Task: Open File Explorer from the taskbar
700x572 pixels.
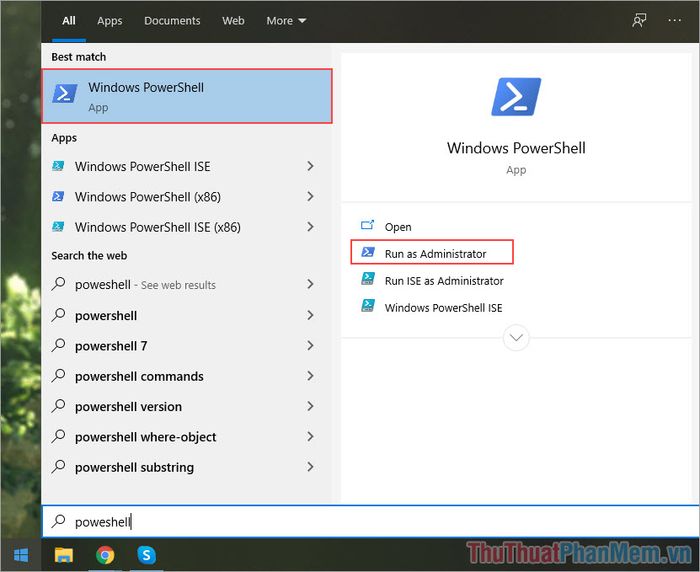Action: click(64, 555)
